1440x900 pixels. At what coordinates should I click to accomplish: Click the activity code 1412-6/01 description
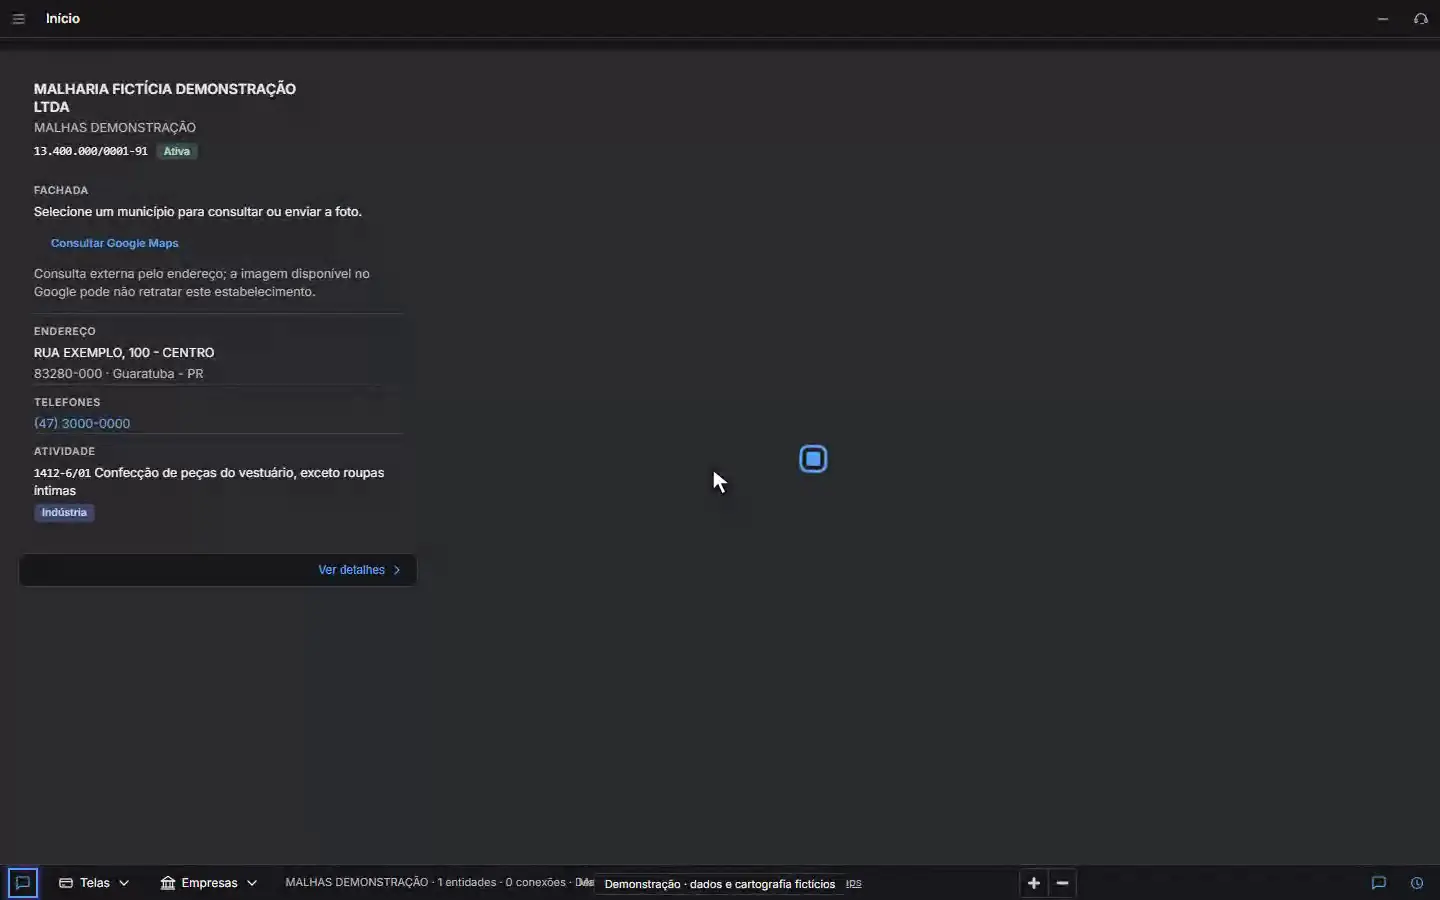[209, 482]
